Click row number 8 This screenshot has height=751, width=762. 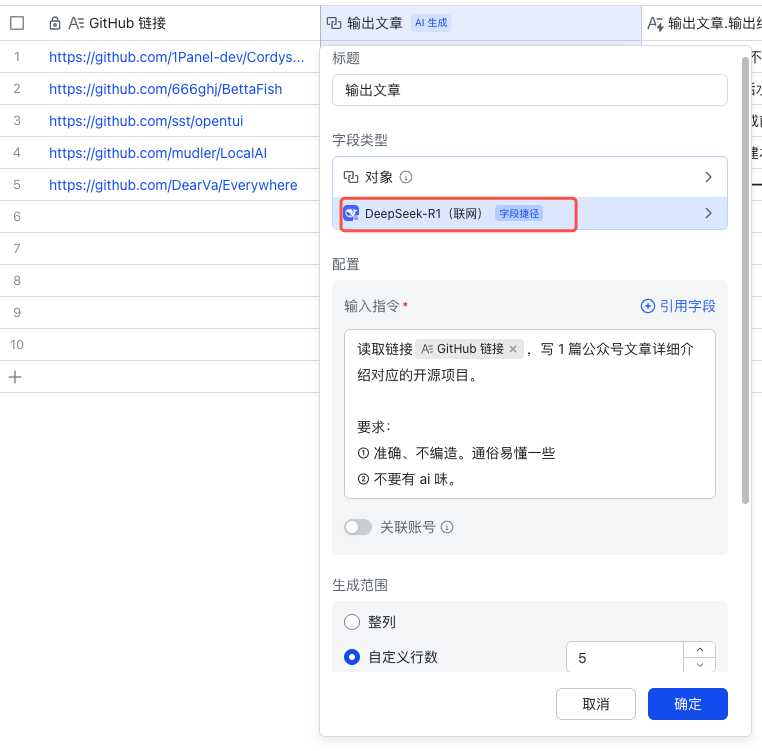(x=17, y=280)
